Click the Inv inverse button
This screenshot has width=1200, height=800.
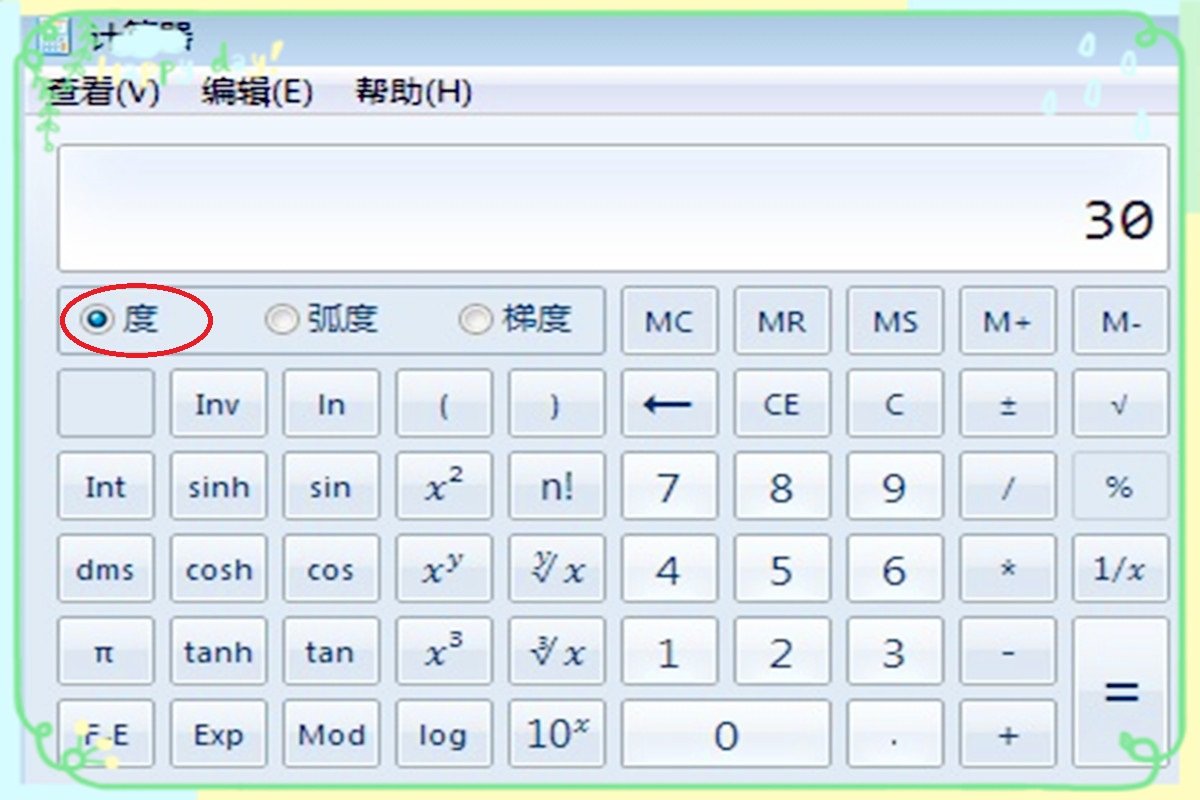pyautogui.click(x=218, y=404)
